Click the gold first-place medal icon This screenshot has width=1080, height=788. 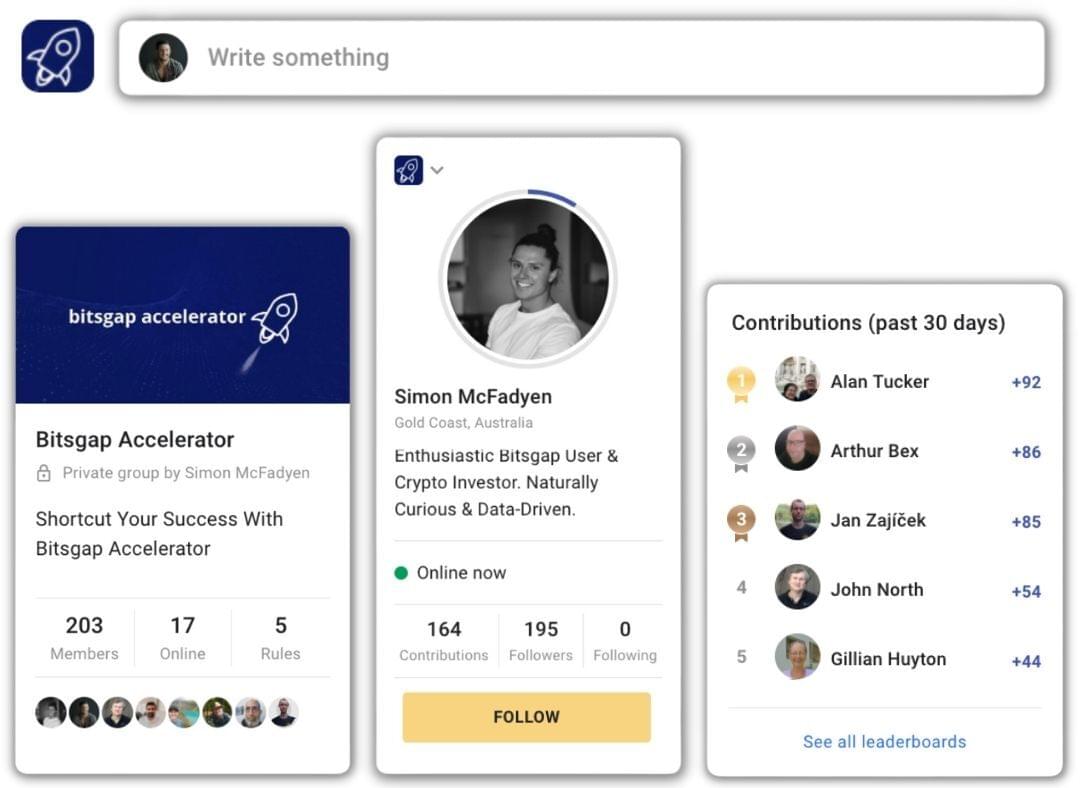(x=741, y=383)
